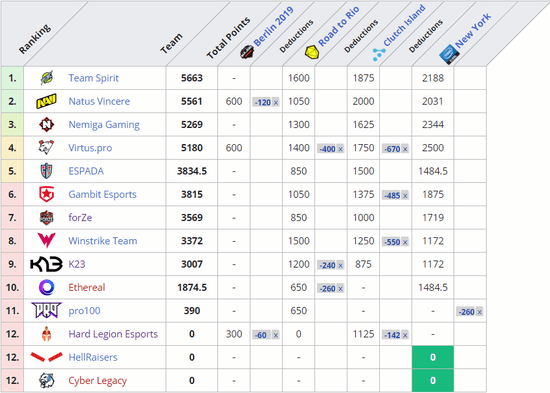Image resolution: width=550 pixels, height=393 pixels.
Task: Open the New York tournament link
Action: click(473, 31)
